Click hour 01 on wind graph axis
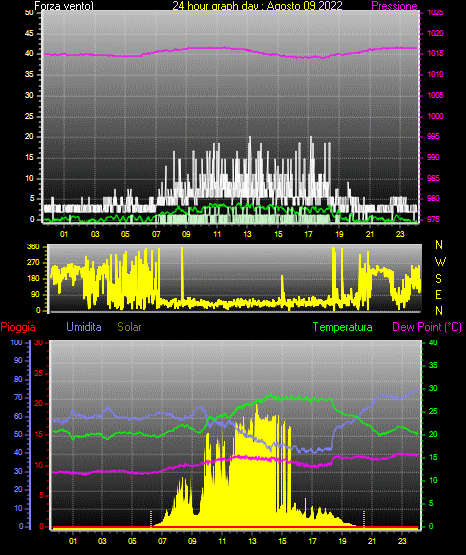The image size is (466, 555). [x=64, y=234]
